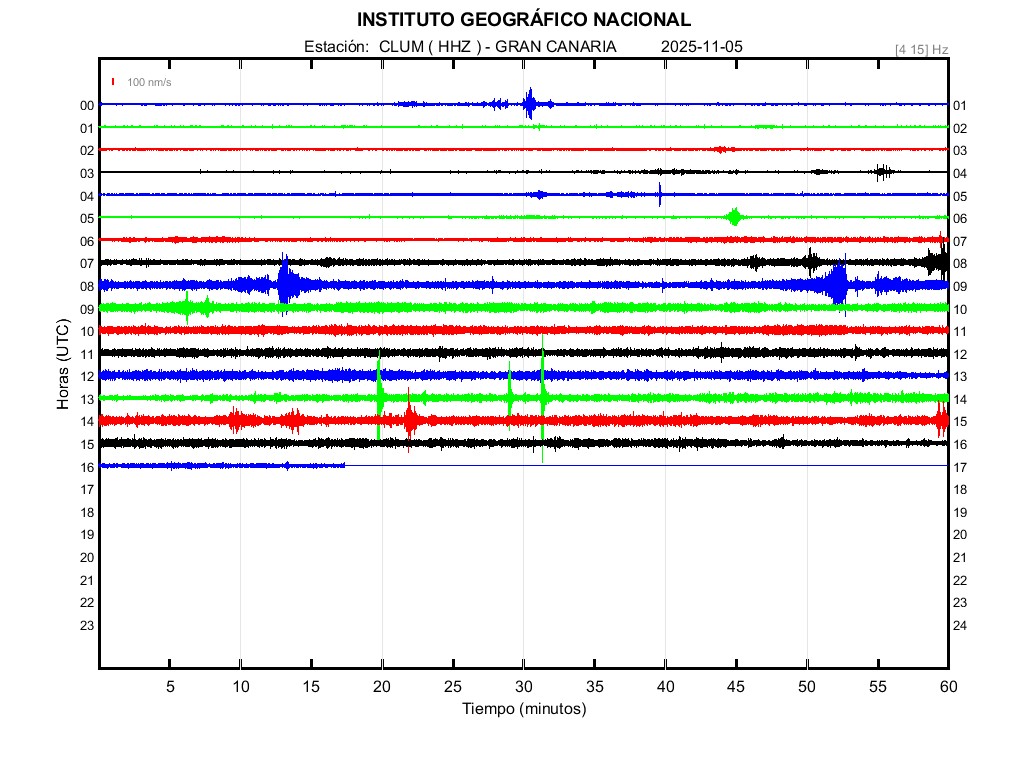Click hour label 24 on the right axis
Screen dimensions: 1024x768
[960, 625]
